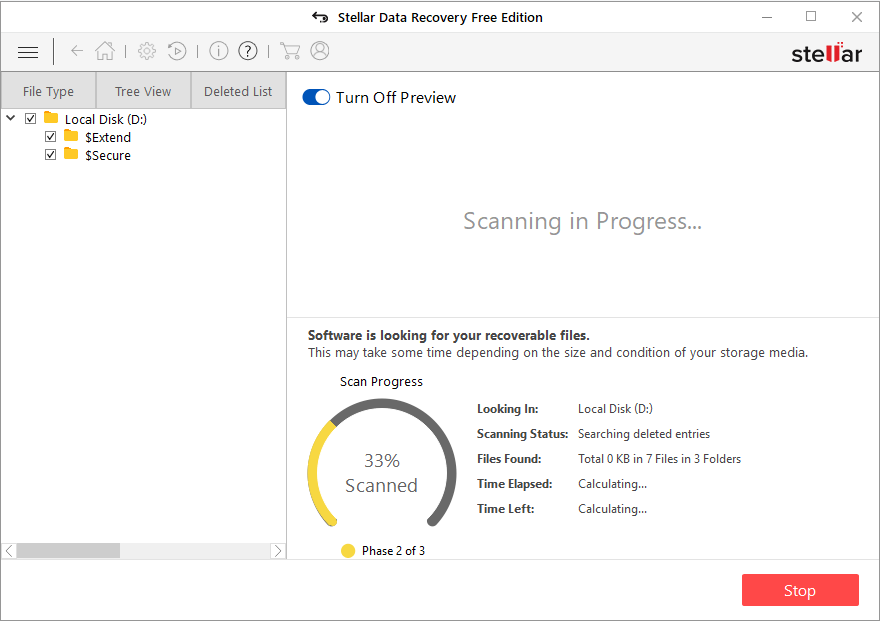Screen dimensions: 880x621
Task: Click the tree panel's scroll right arrow
Action: [x=277, y=551]
